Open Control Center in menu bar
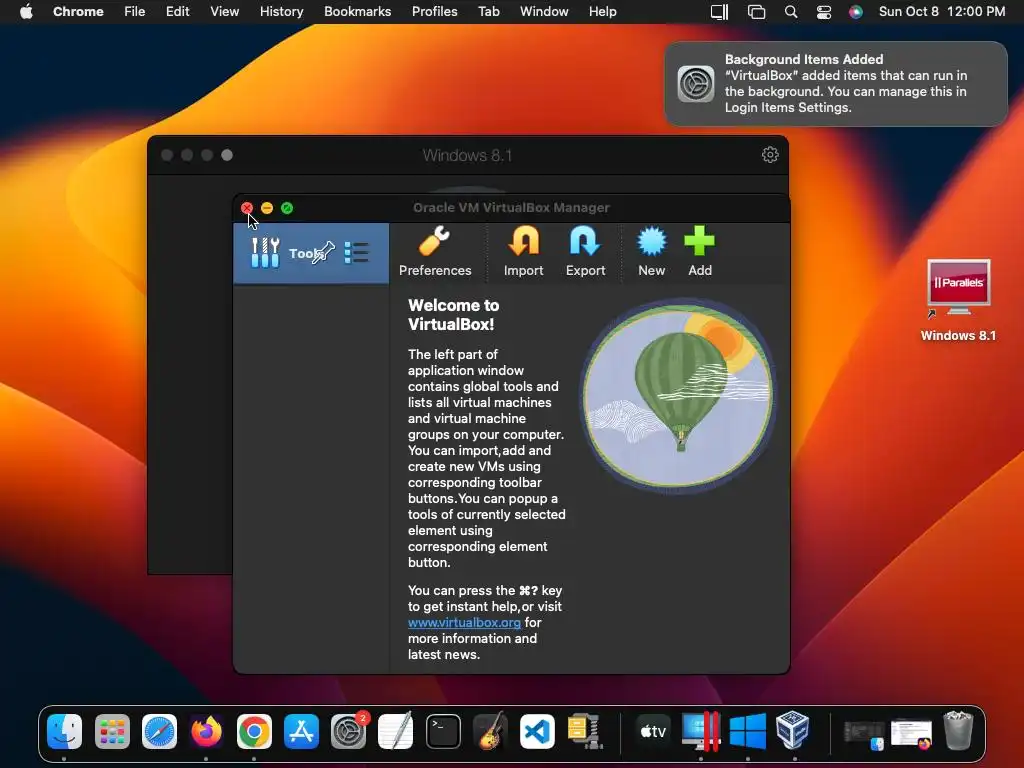Viewport: 1024px width, 768px height. 824,12
